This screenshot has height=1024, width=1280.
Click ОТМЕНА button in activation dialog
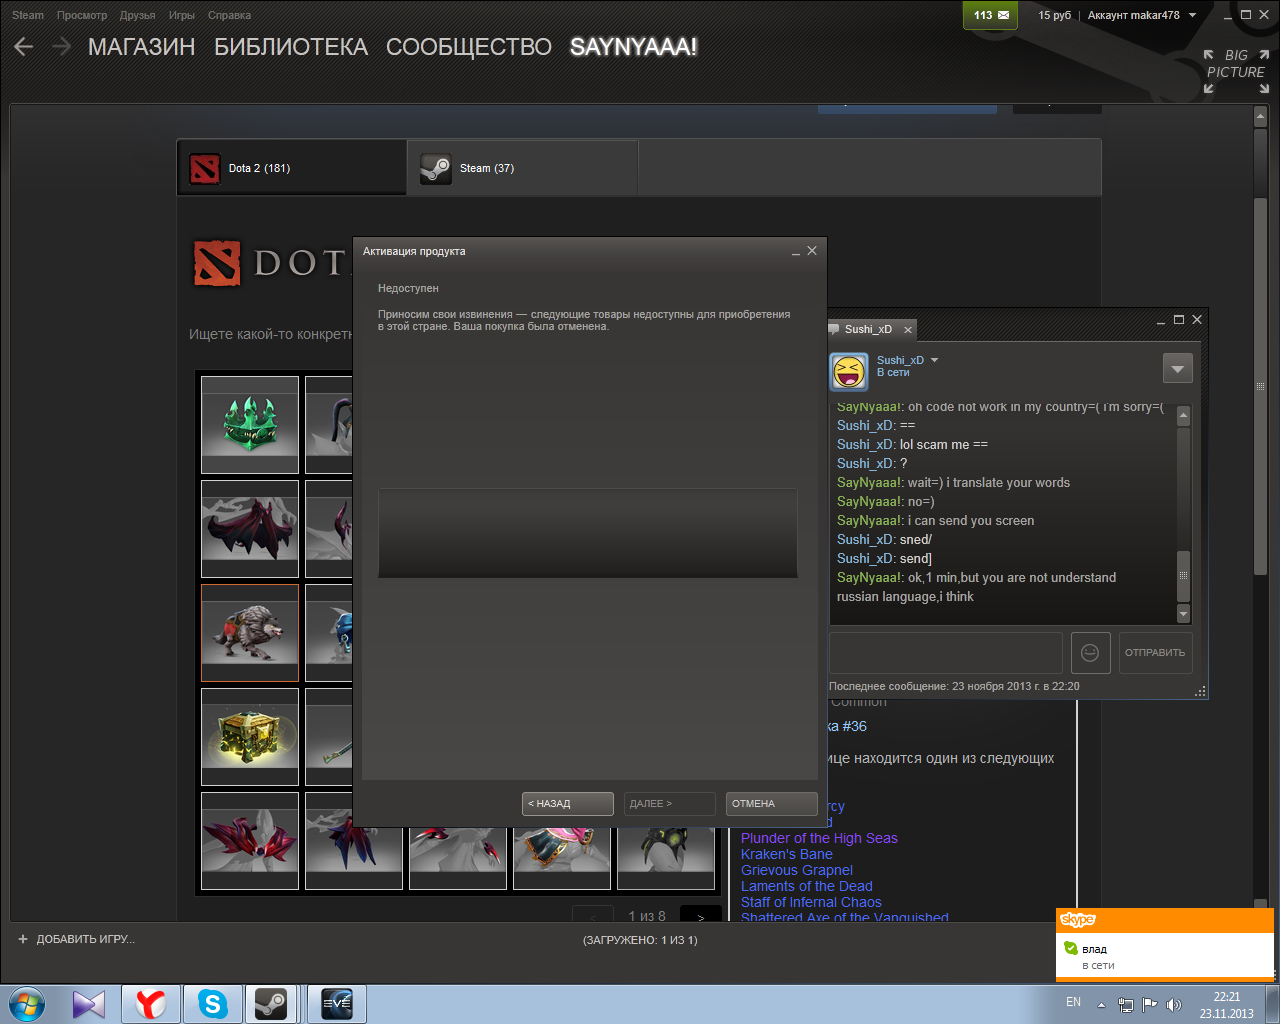772,804
